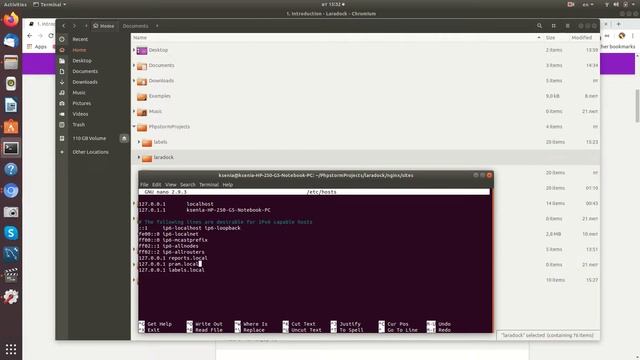This screenshot has width=640, height=360.
Task: Open Skype from the dock
Action: point(11,233)
